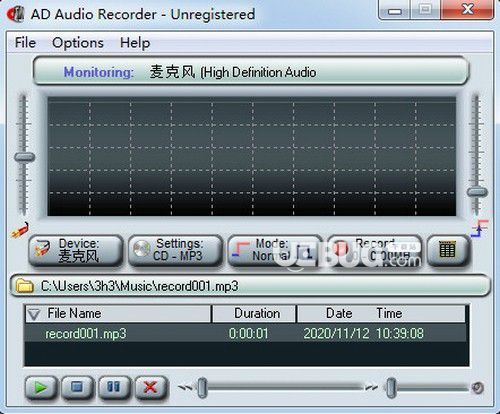Delete the recording with the red X
Viewport: 500px width, 414px height.
click(x=151, y=388)
